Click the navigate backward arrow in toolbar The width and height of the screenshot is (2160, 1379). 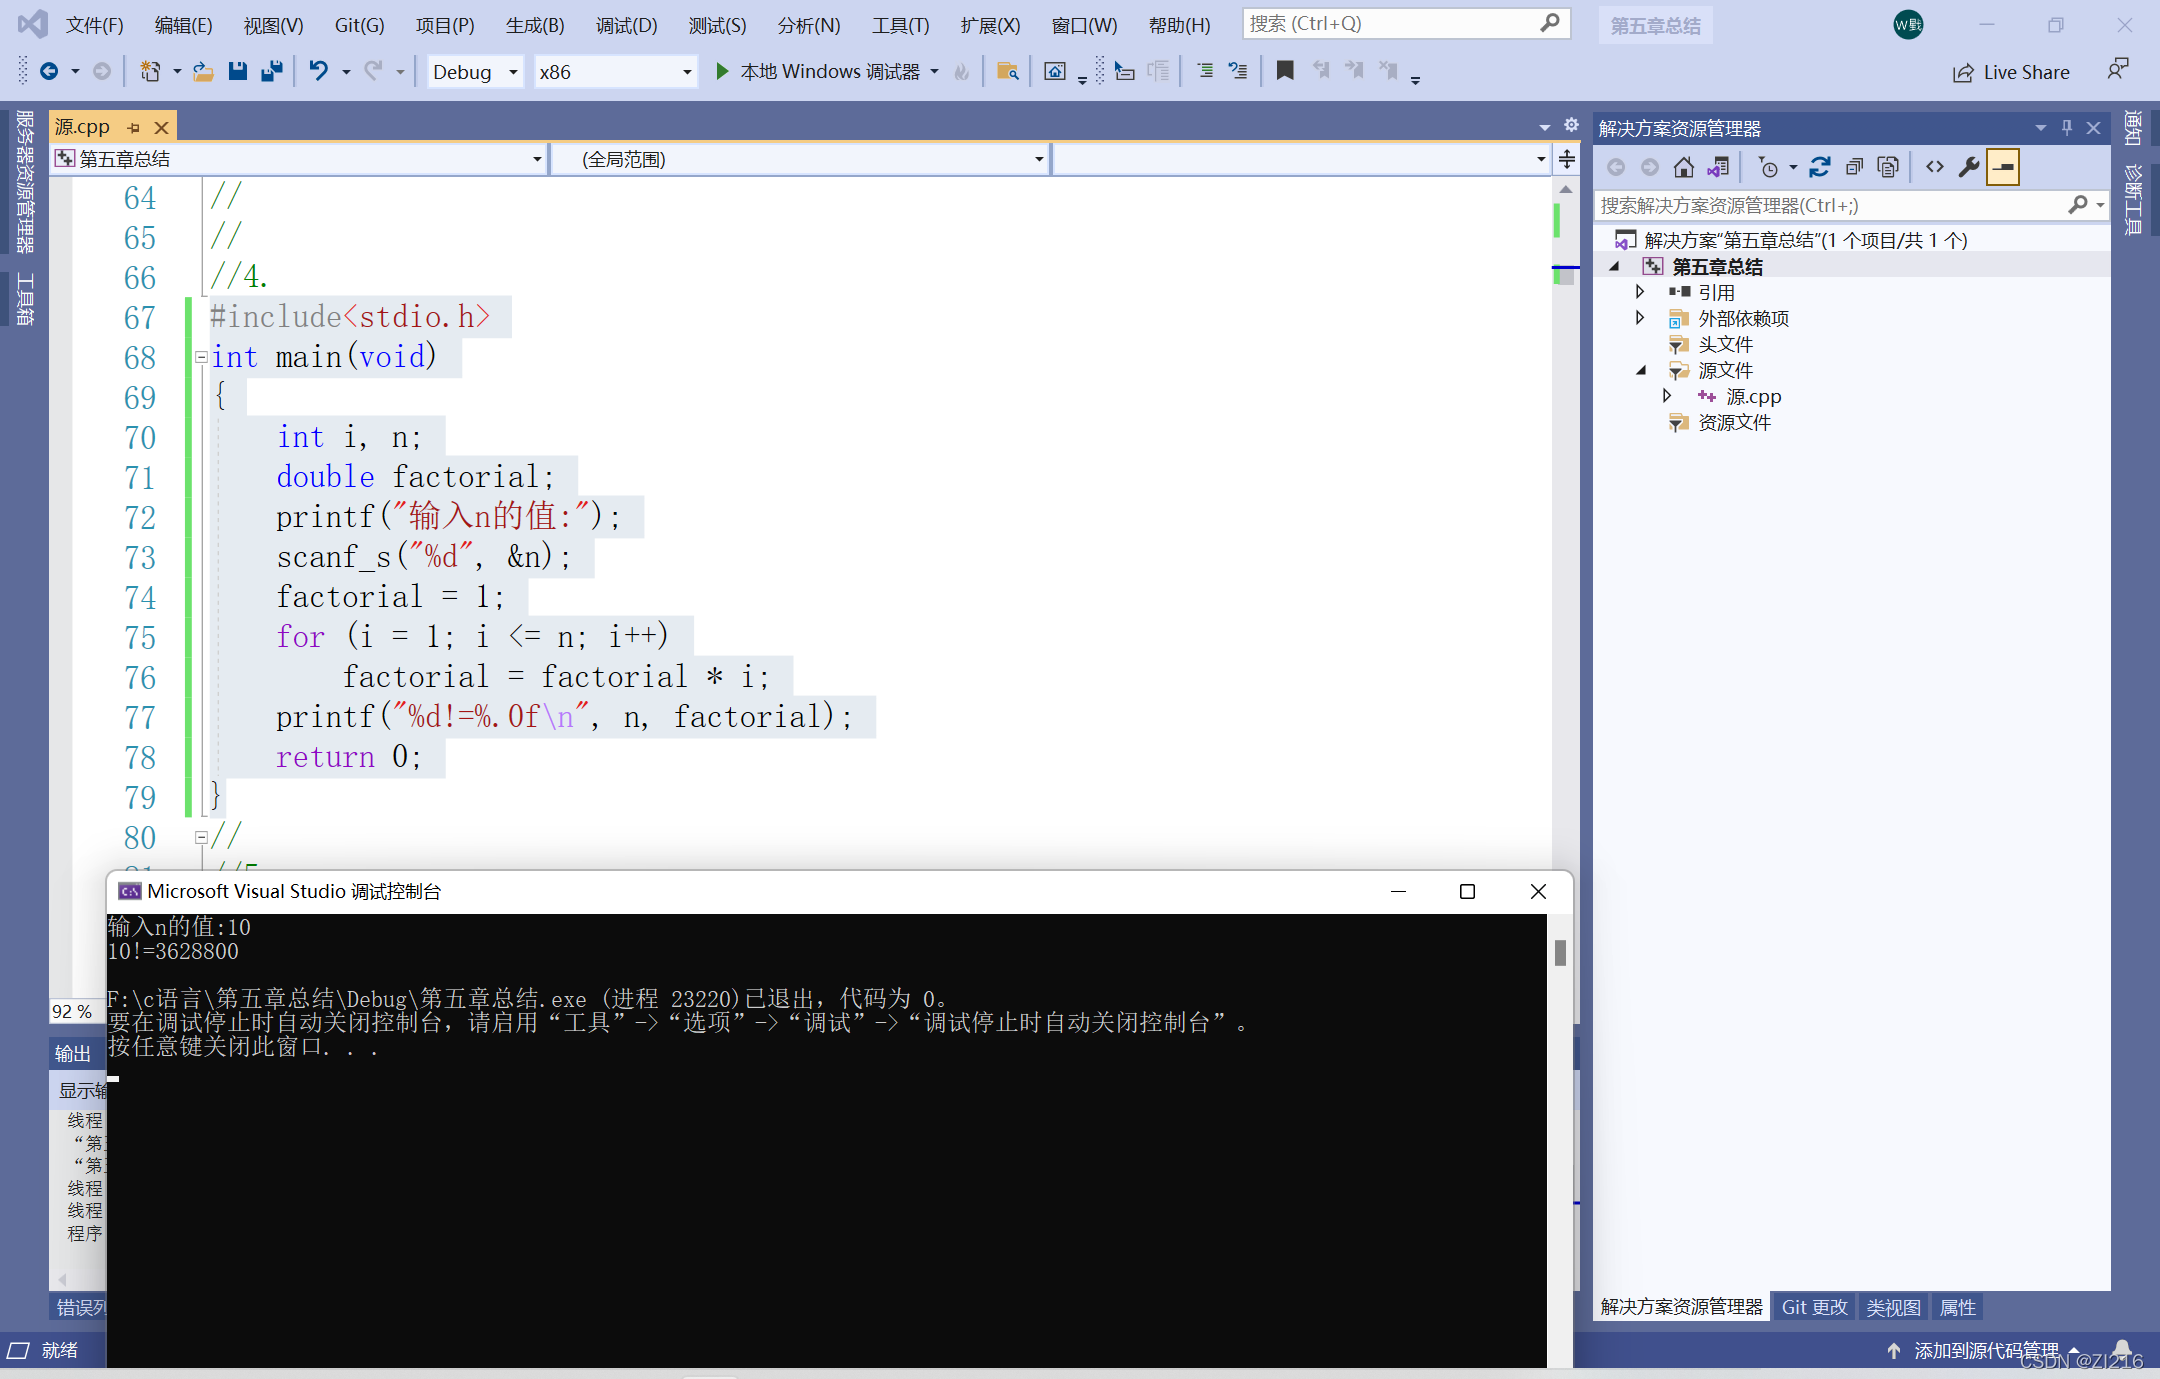point(48,71)
